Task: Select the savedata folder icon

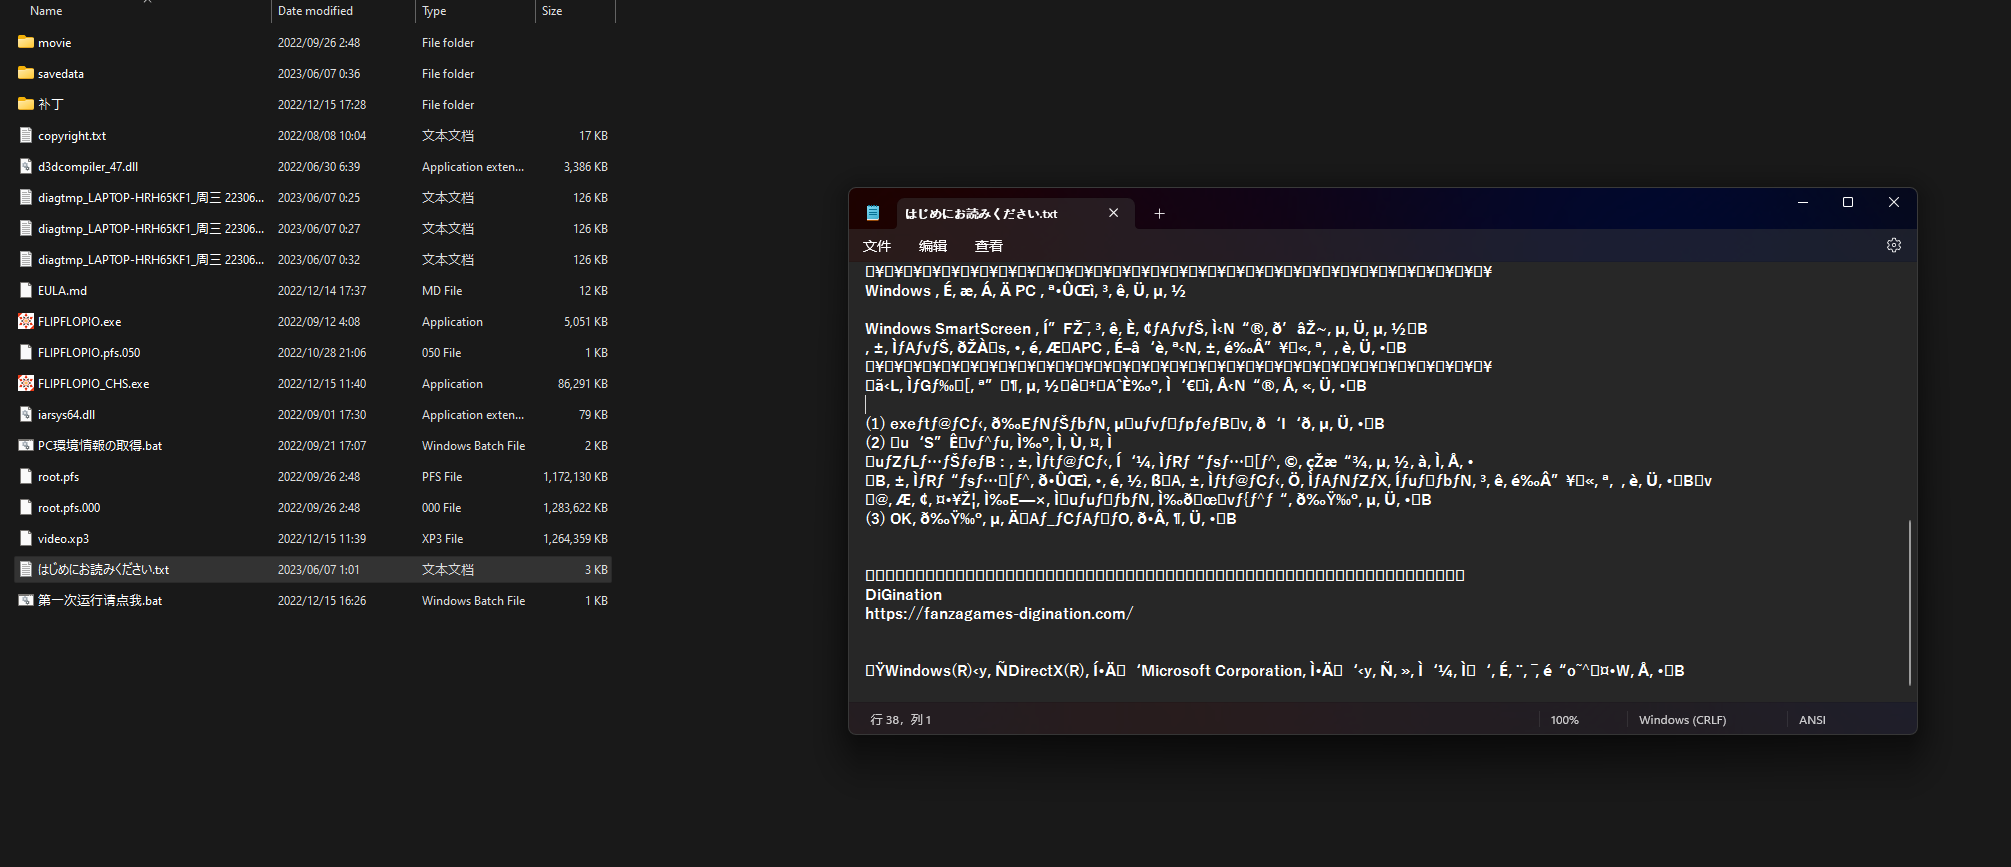Action: [x=26, y=74]
